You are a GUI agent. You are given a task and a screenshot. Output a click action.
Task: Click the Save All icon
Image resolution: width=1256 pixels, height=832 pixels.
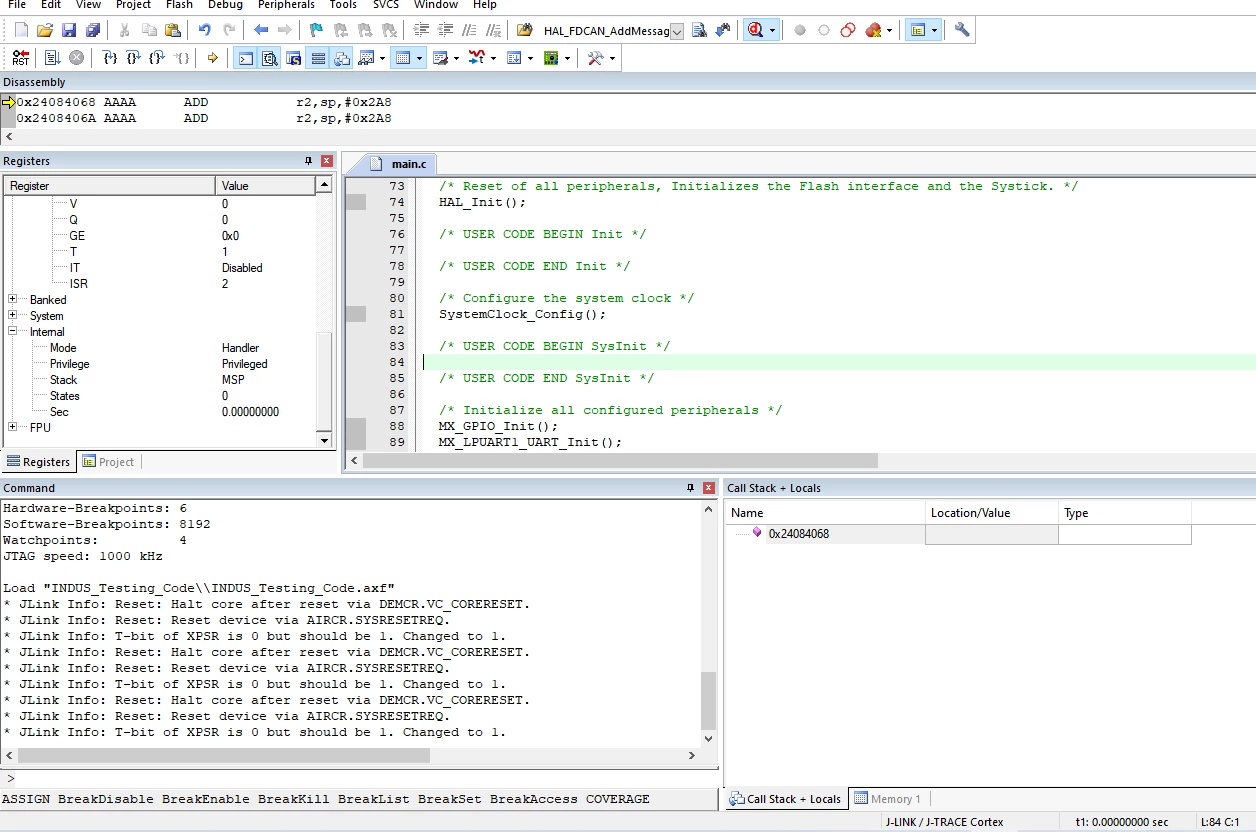93,30
